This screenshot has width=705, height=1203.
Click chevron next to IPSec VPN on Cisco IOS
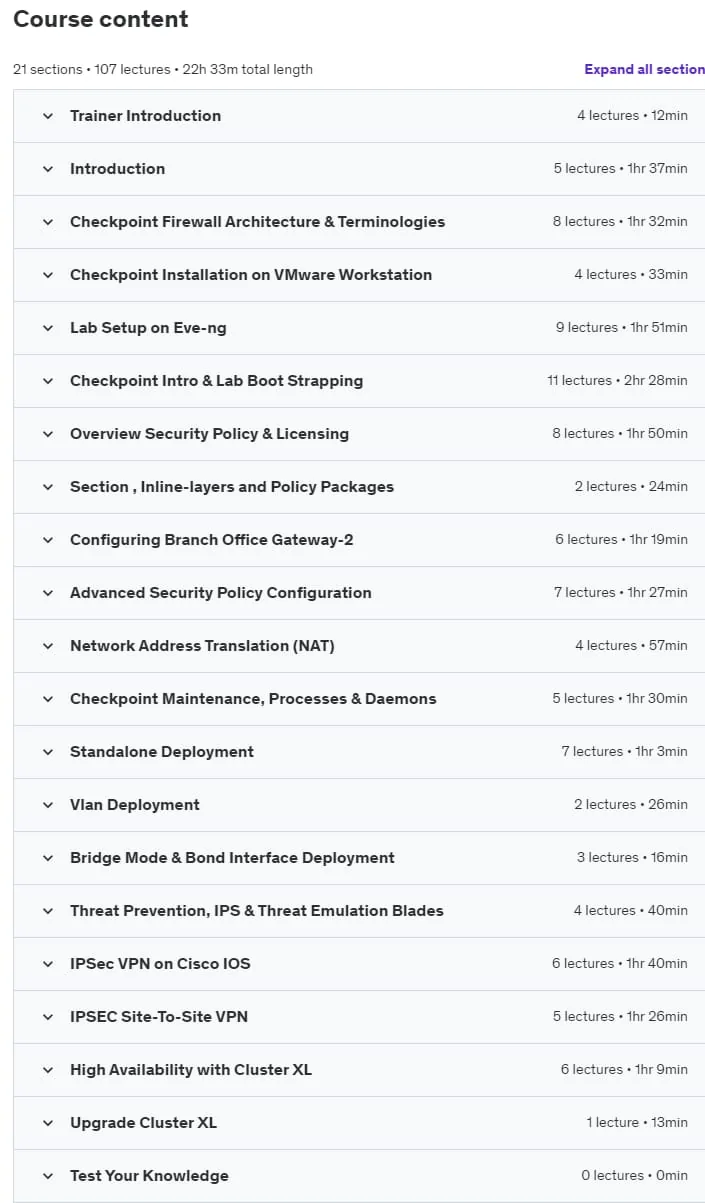point(47,964)
